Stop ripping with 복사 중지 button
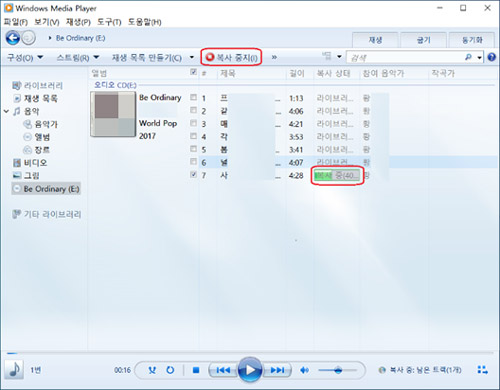Image resolution: width=500 pixels, height=390 pixels. [x=231, y=57]
